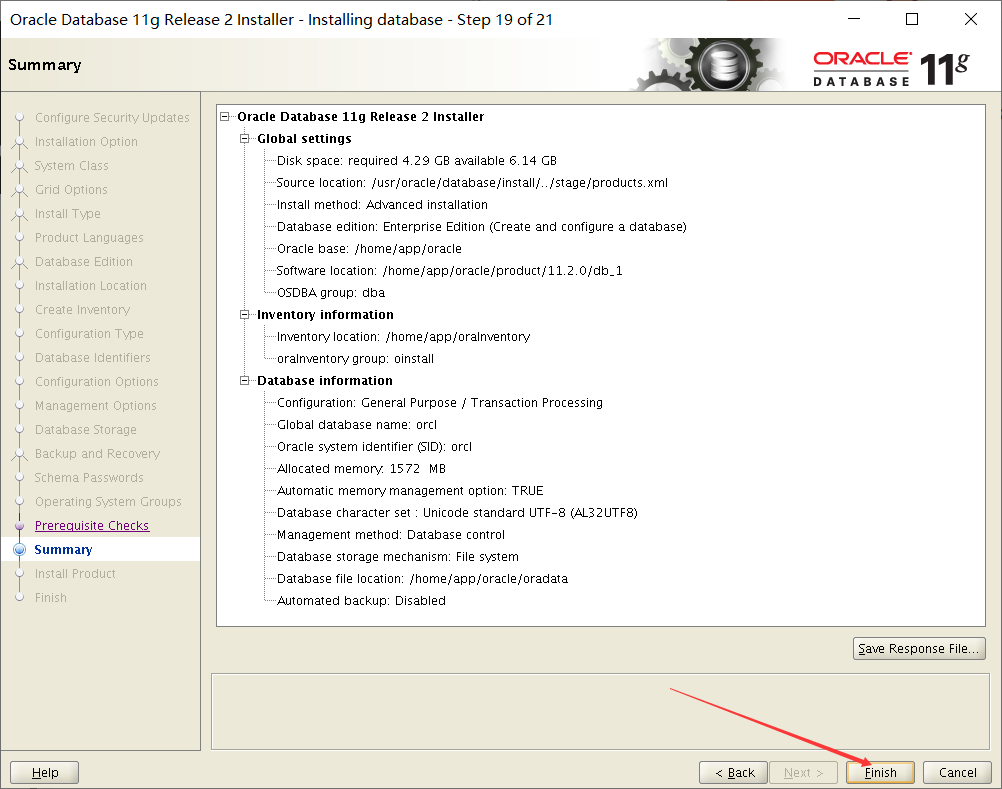Select the Product Languages step
This screenshot has width=1002, height=789.
pyautogui.click(x=89, y=238)
